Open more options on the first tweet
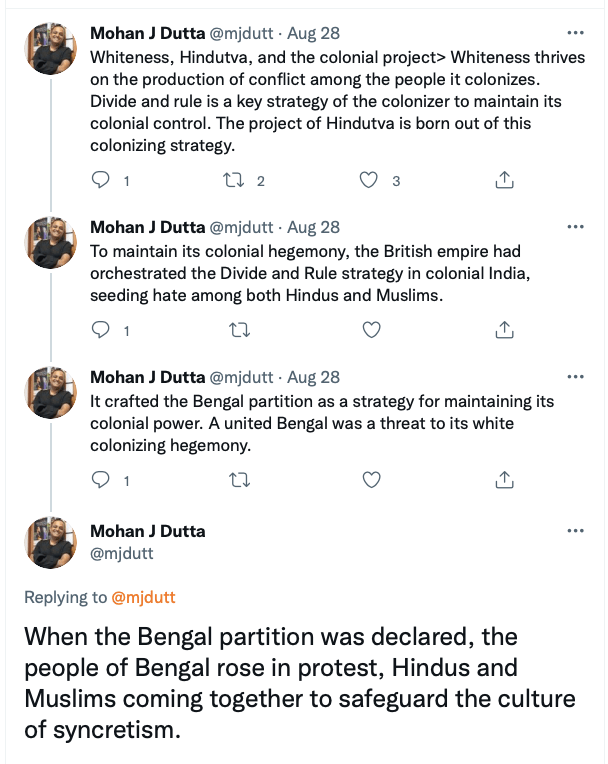The height and width of the screenshot is (764, 608). tap(575, 33)
